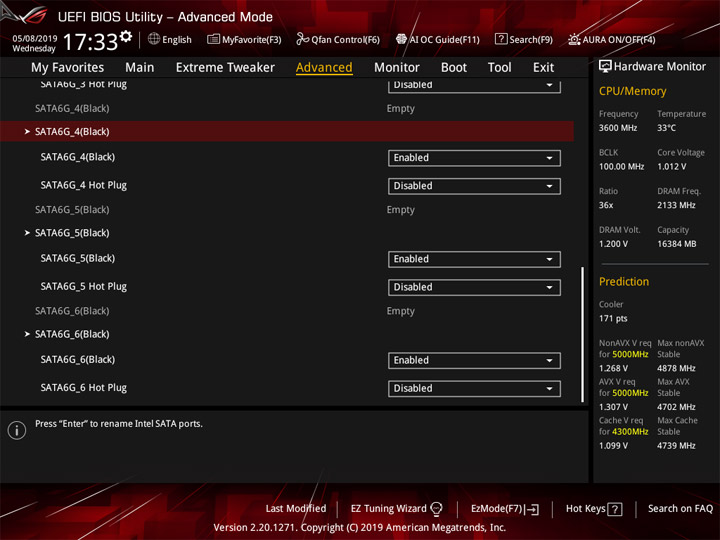Open Qfan Control fan icon
The width and height of the screenshot is (720, 540).
(x=302, y=39)
